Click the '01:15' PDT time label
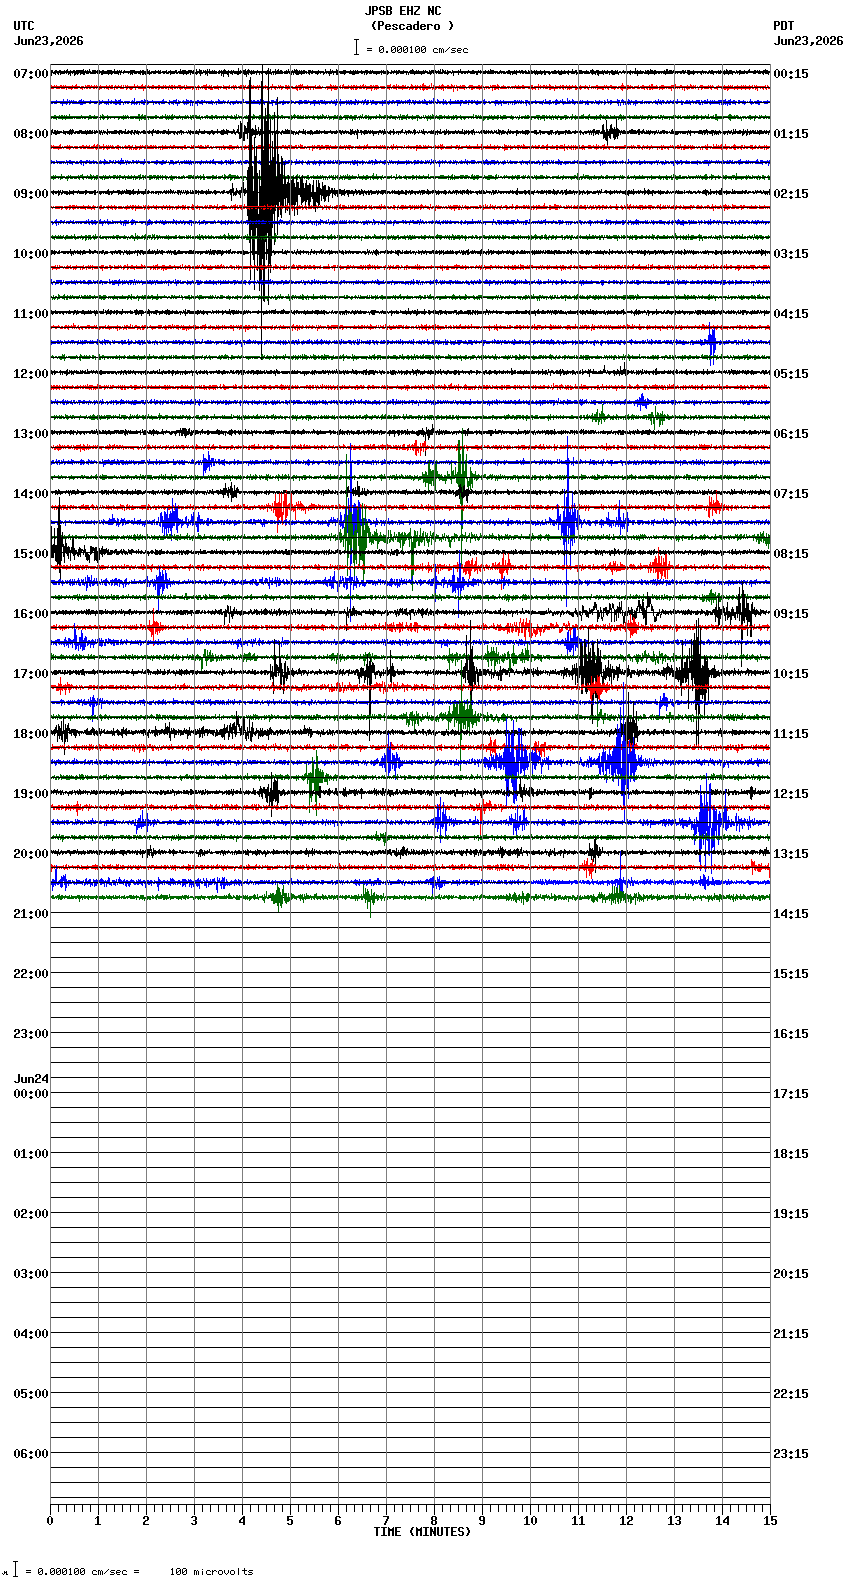Screen dimensions: 850x1584 (x=791, y=134)
